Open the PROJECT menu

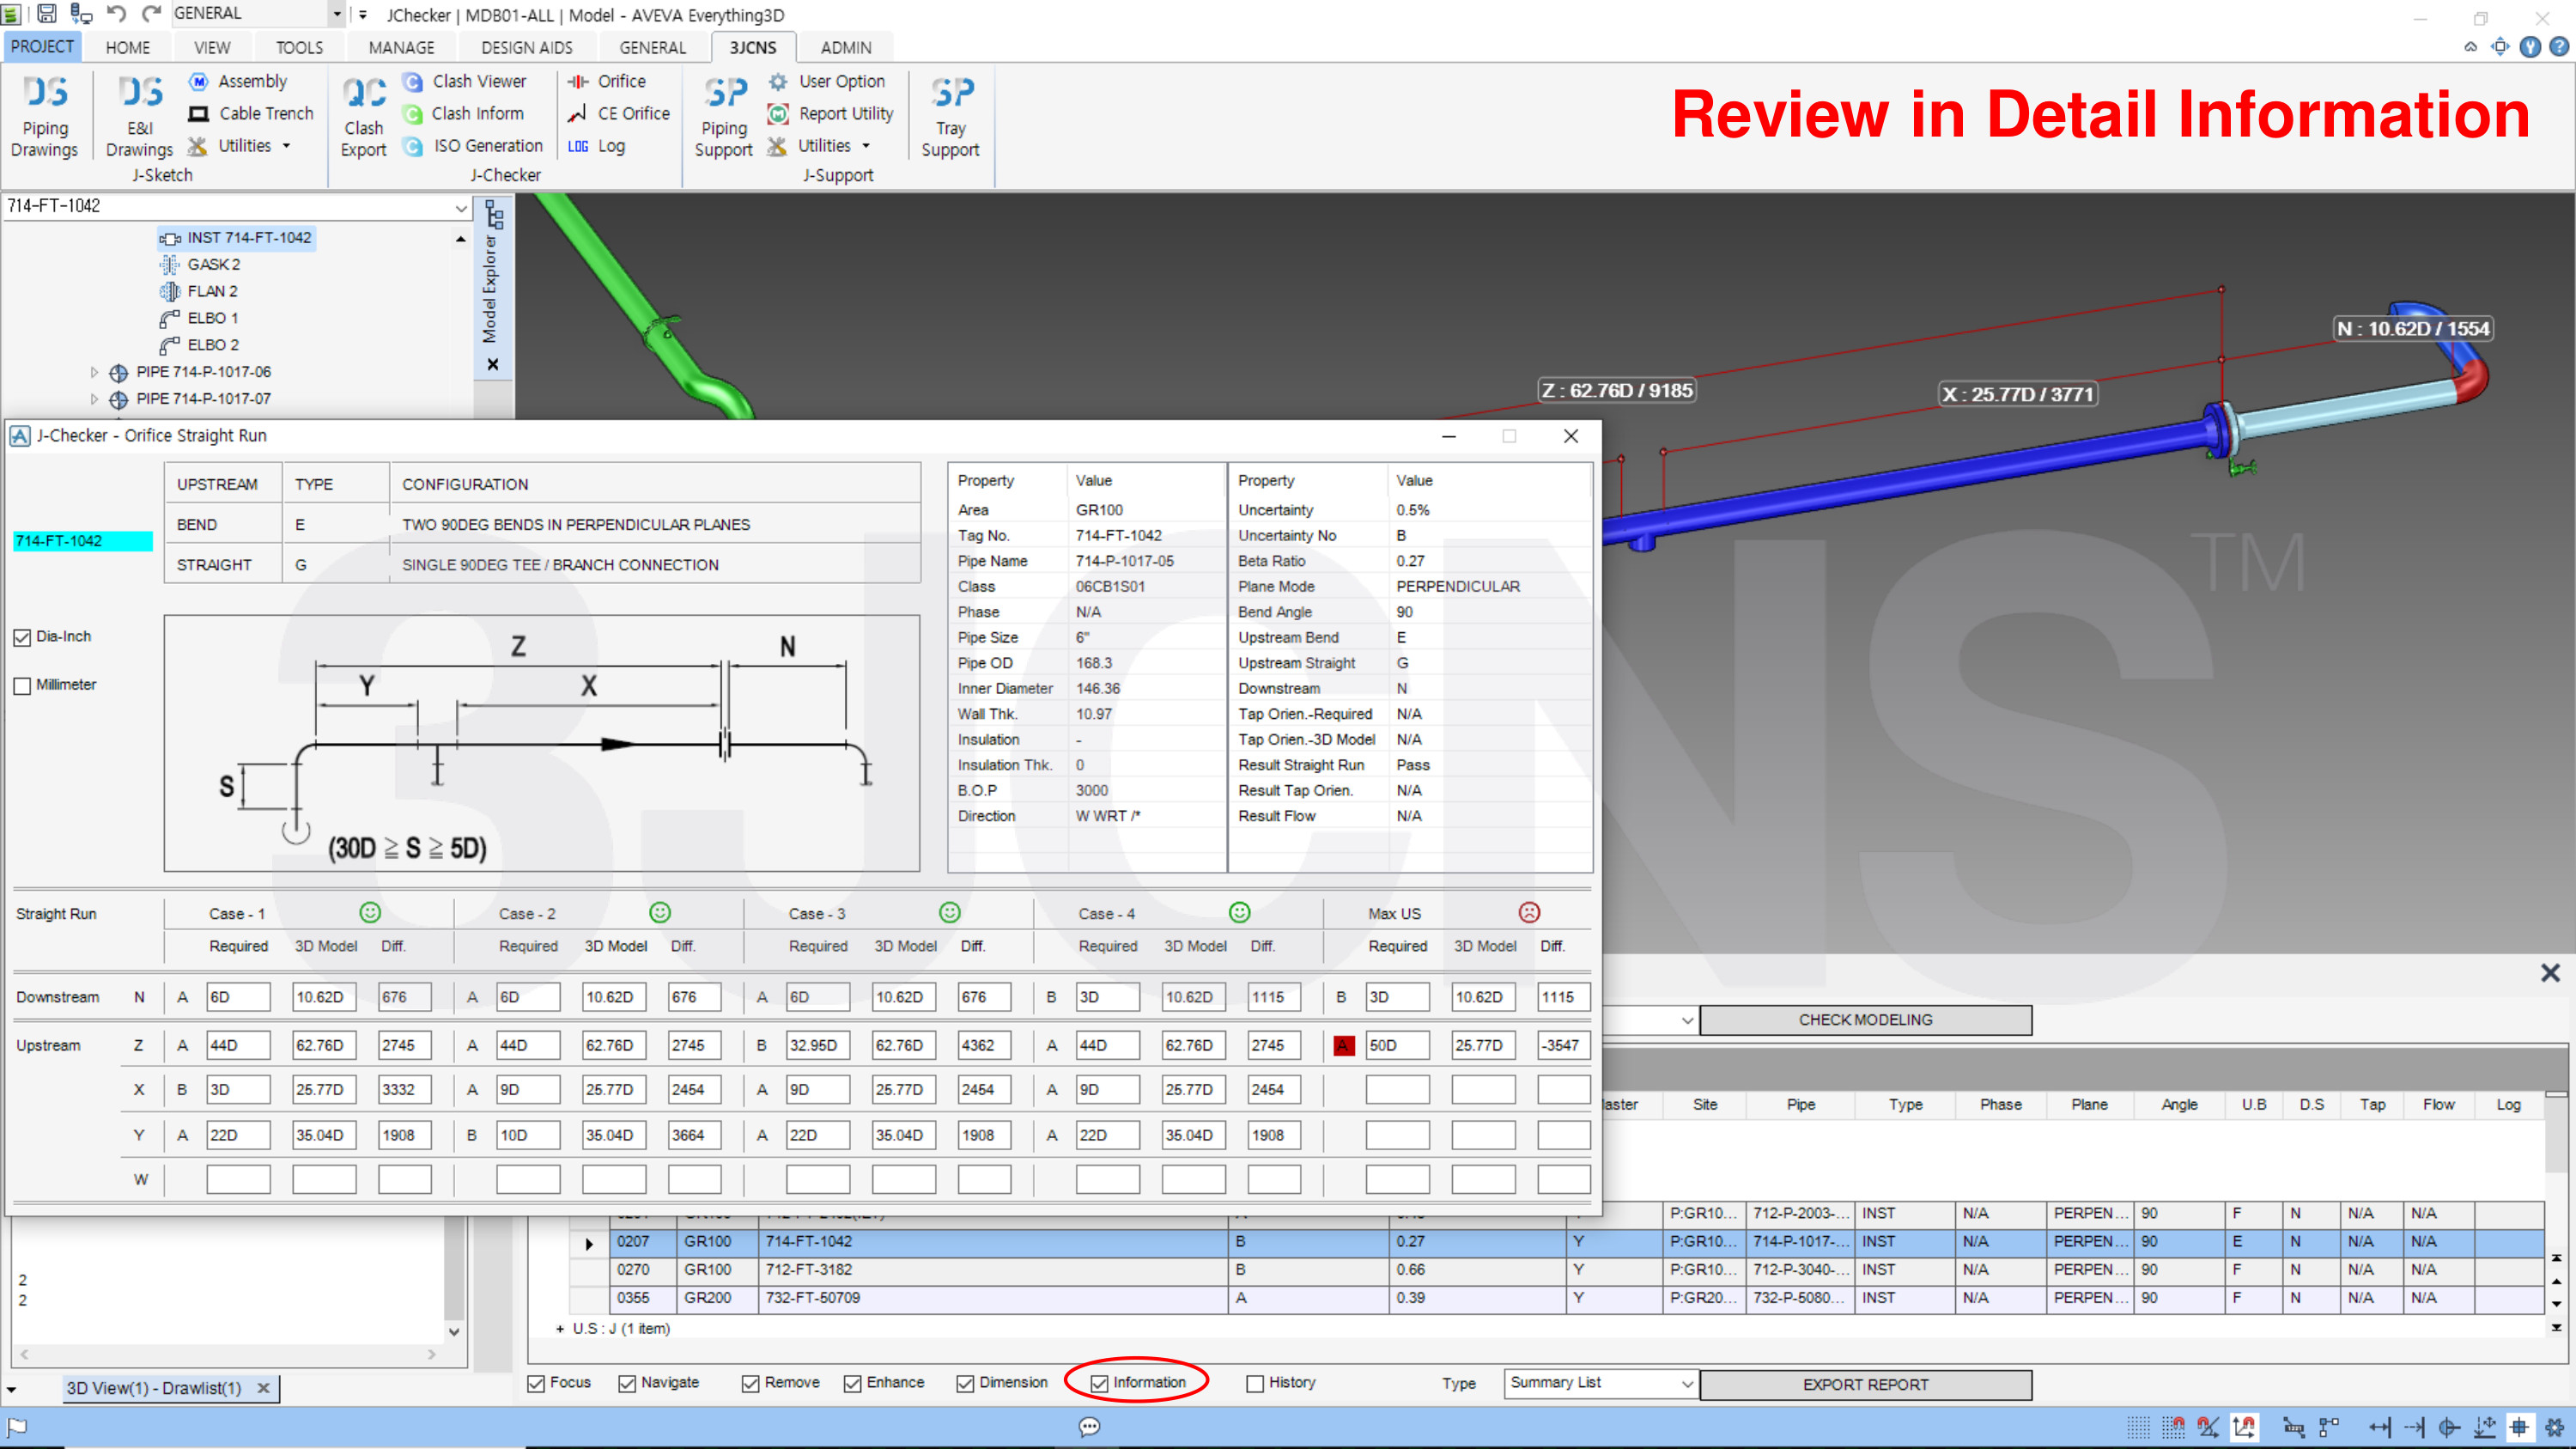(42, 46)
